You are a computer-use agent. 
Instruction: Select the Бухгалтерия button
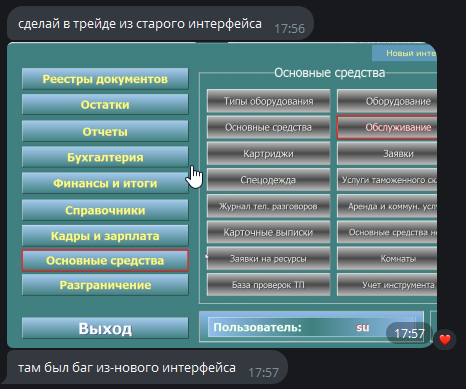(105, 157)
